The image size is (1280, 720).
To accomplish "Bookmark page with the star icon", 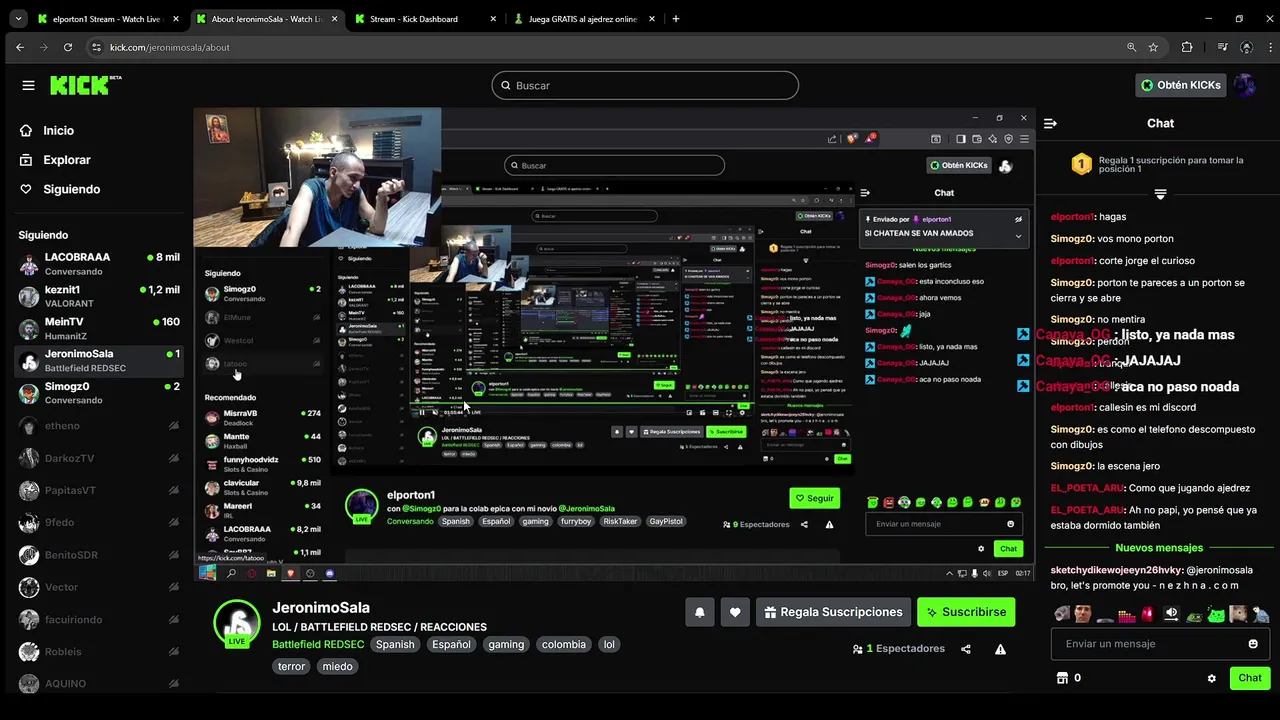I will [1153, 47].
